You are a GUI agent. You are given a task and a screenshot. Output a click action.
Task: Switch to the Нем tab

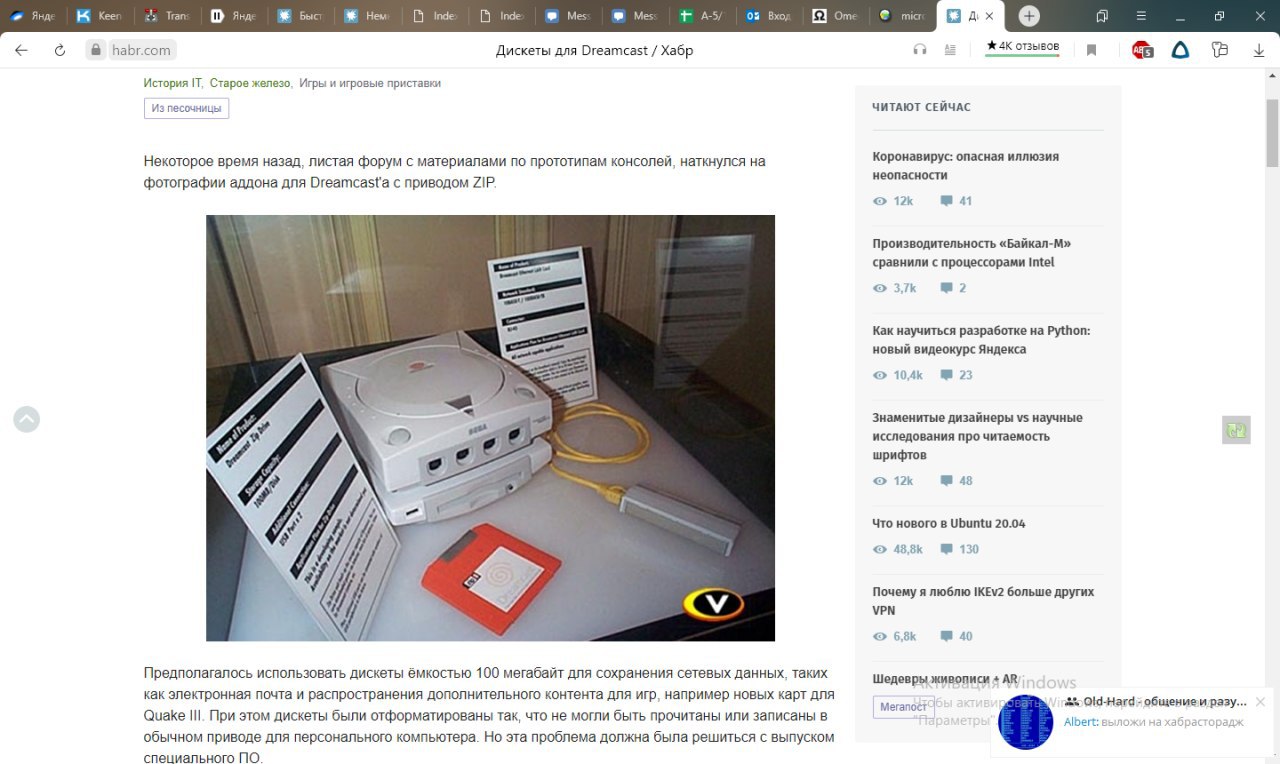point(368,16)
